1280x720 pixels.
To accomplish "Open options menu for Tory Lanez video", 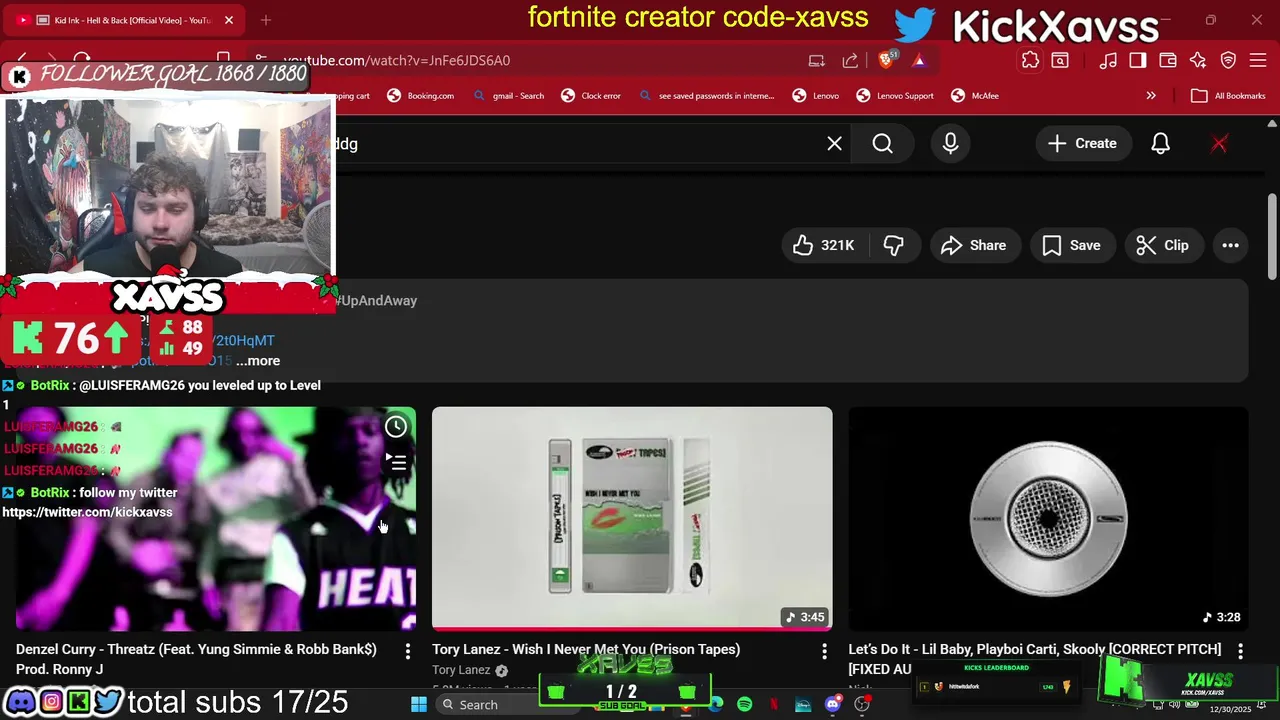I will coord(824,651).
